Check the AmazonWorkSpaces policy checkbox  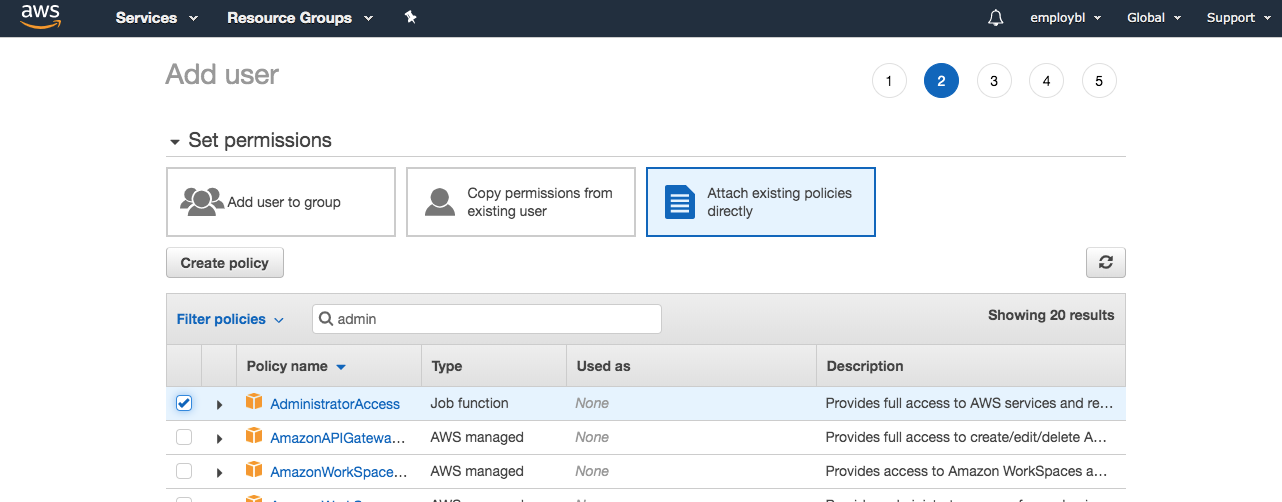point(184,471)
